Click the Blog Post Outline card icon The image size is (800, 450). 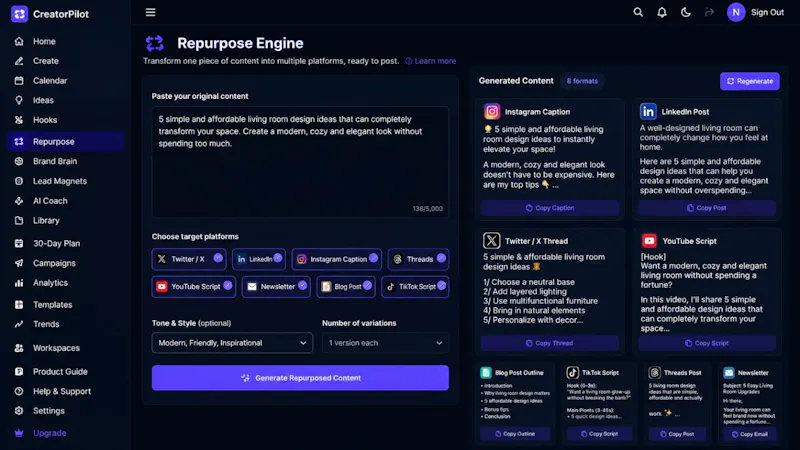[x=486, y=372]
